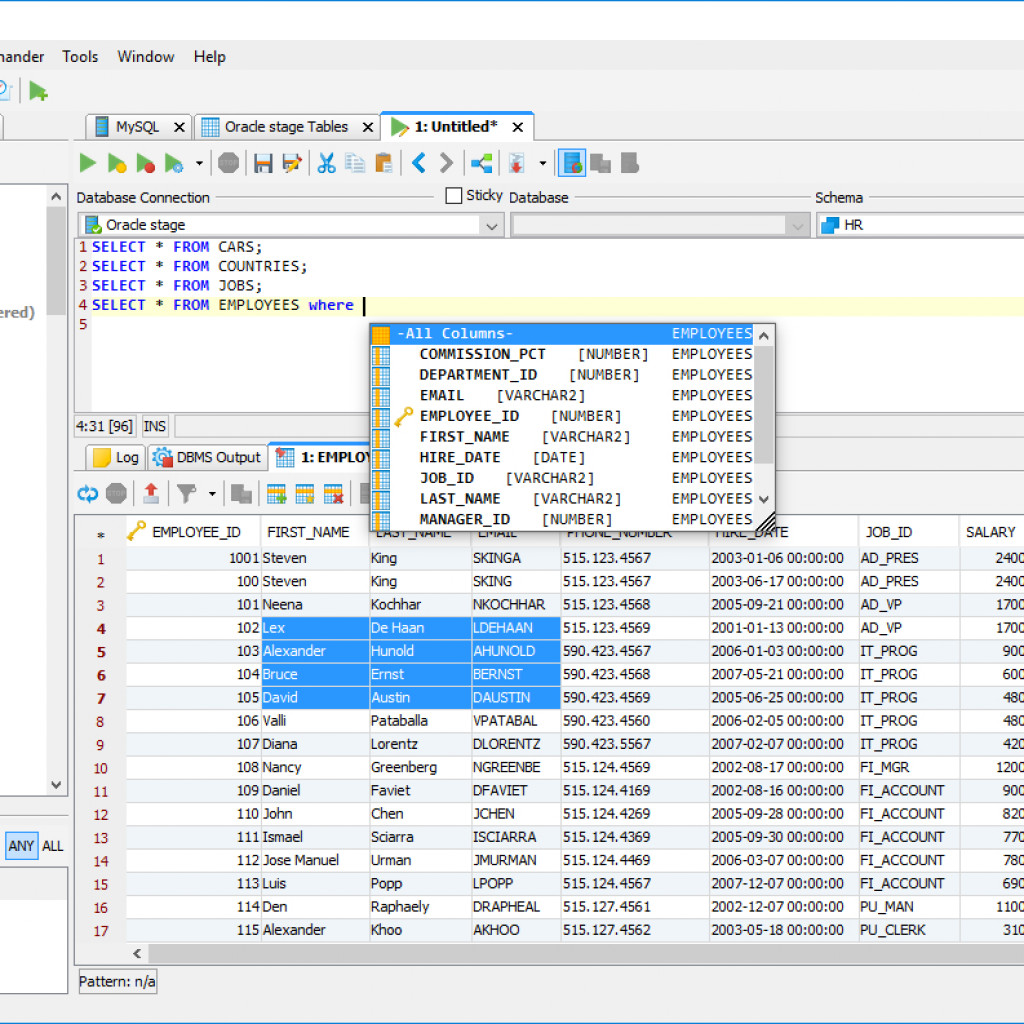Viewport: 1024px width, 1024px height.
Task: Execute the SQL script with the green play icon
Action: (x=88, y=163)
